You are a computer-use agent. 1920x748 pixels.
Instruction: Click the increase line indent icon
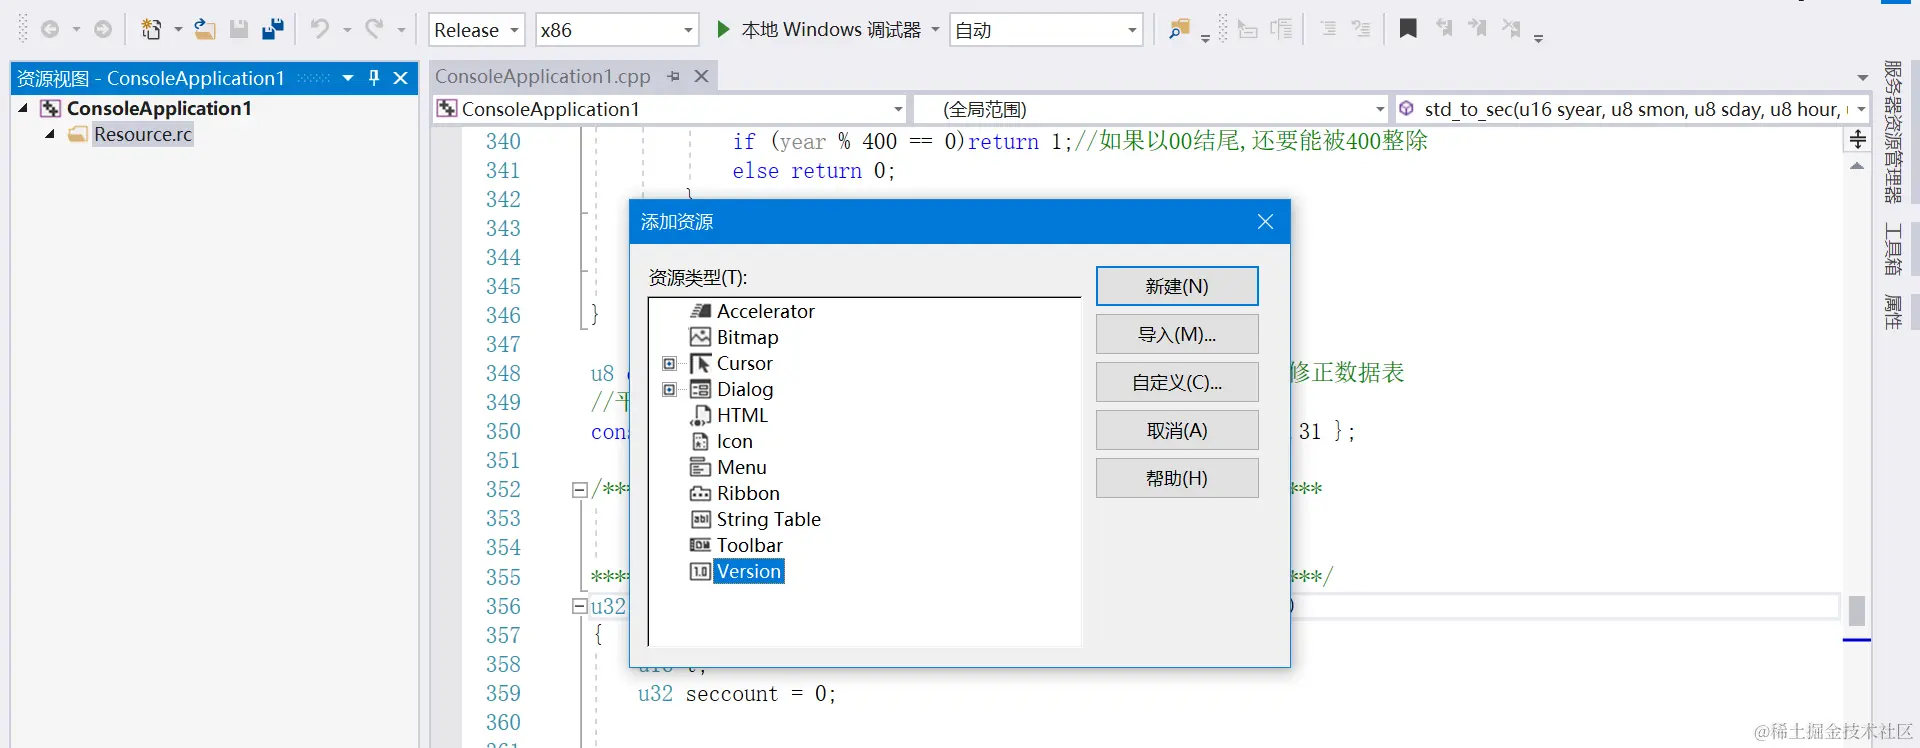tap(1281, 29)
